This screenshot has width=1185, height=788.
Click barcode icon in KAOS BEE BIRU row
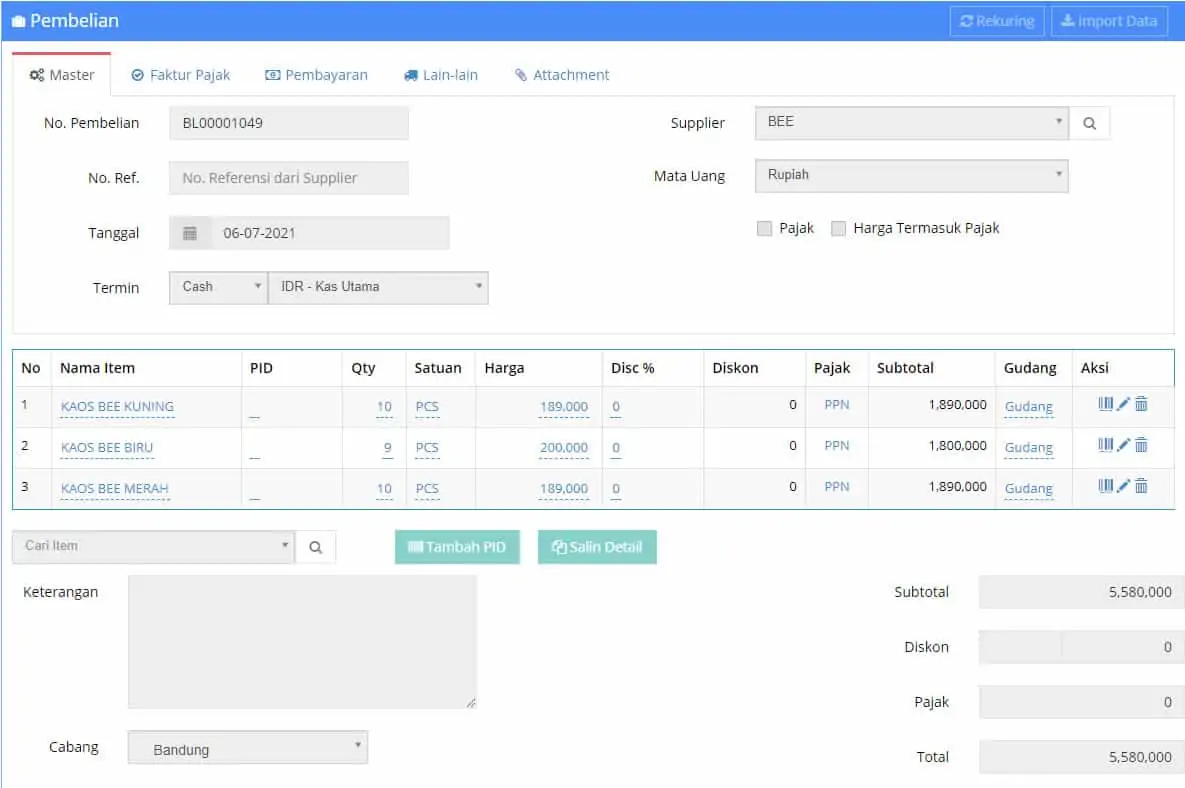1105,445
